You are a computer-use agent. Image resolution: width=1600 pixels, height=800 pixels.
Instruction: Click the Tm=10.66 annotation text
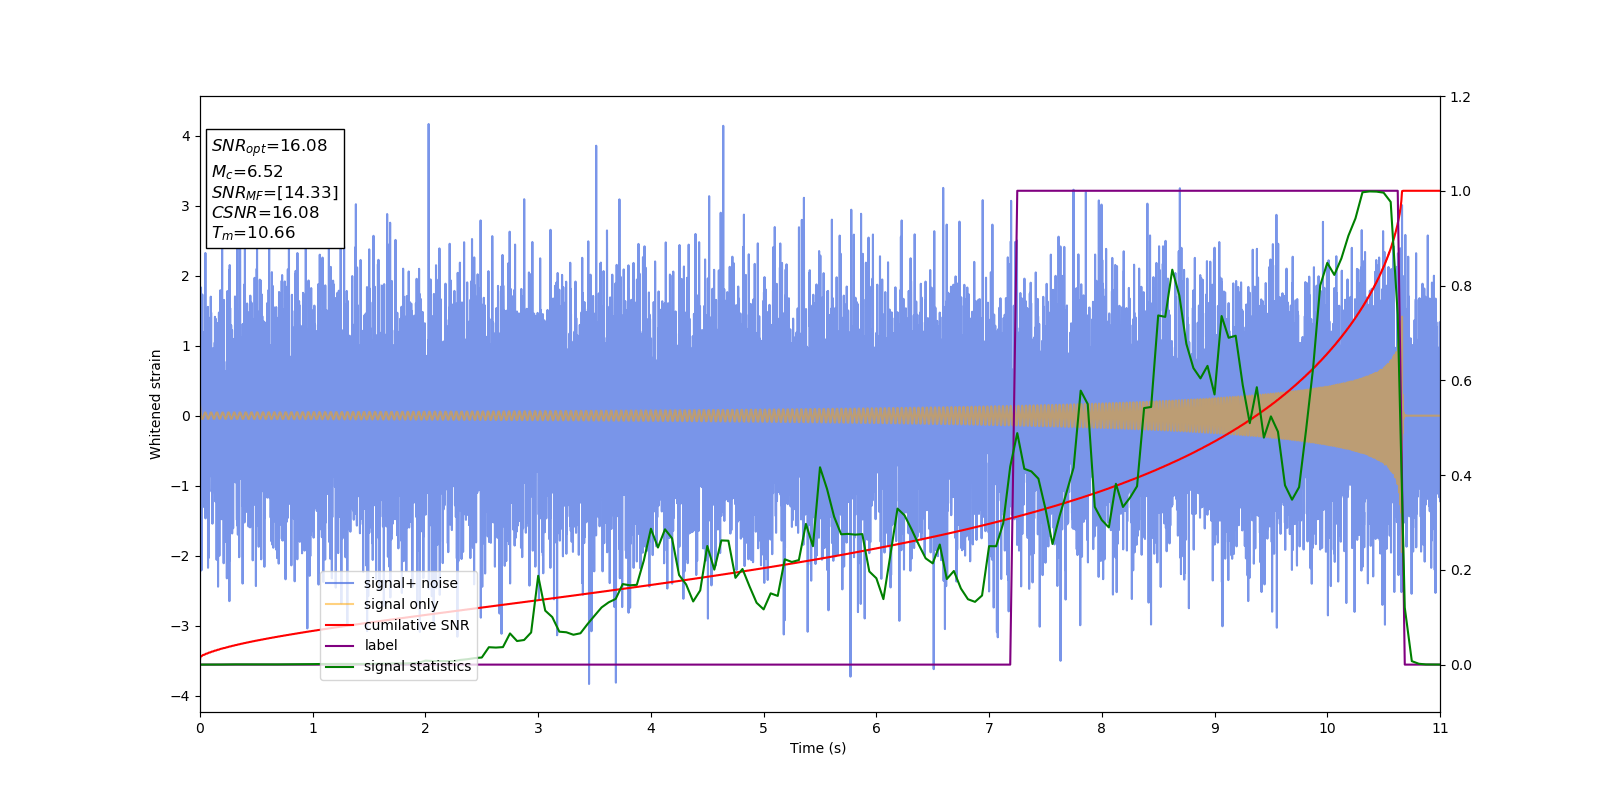coord(253,233)
